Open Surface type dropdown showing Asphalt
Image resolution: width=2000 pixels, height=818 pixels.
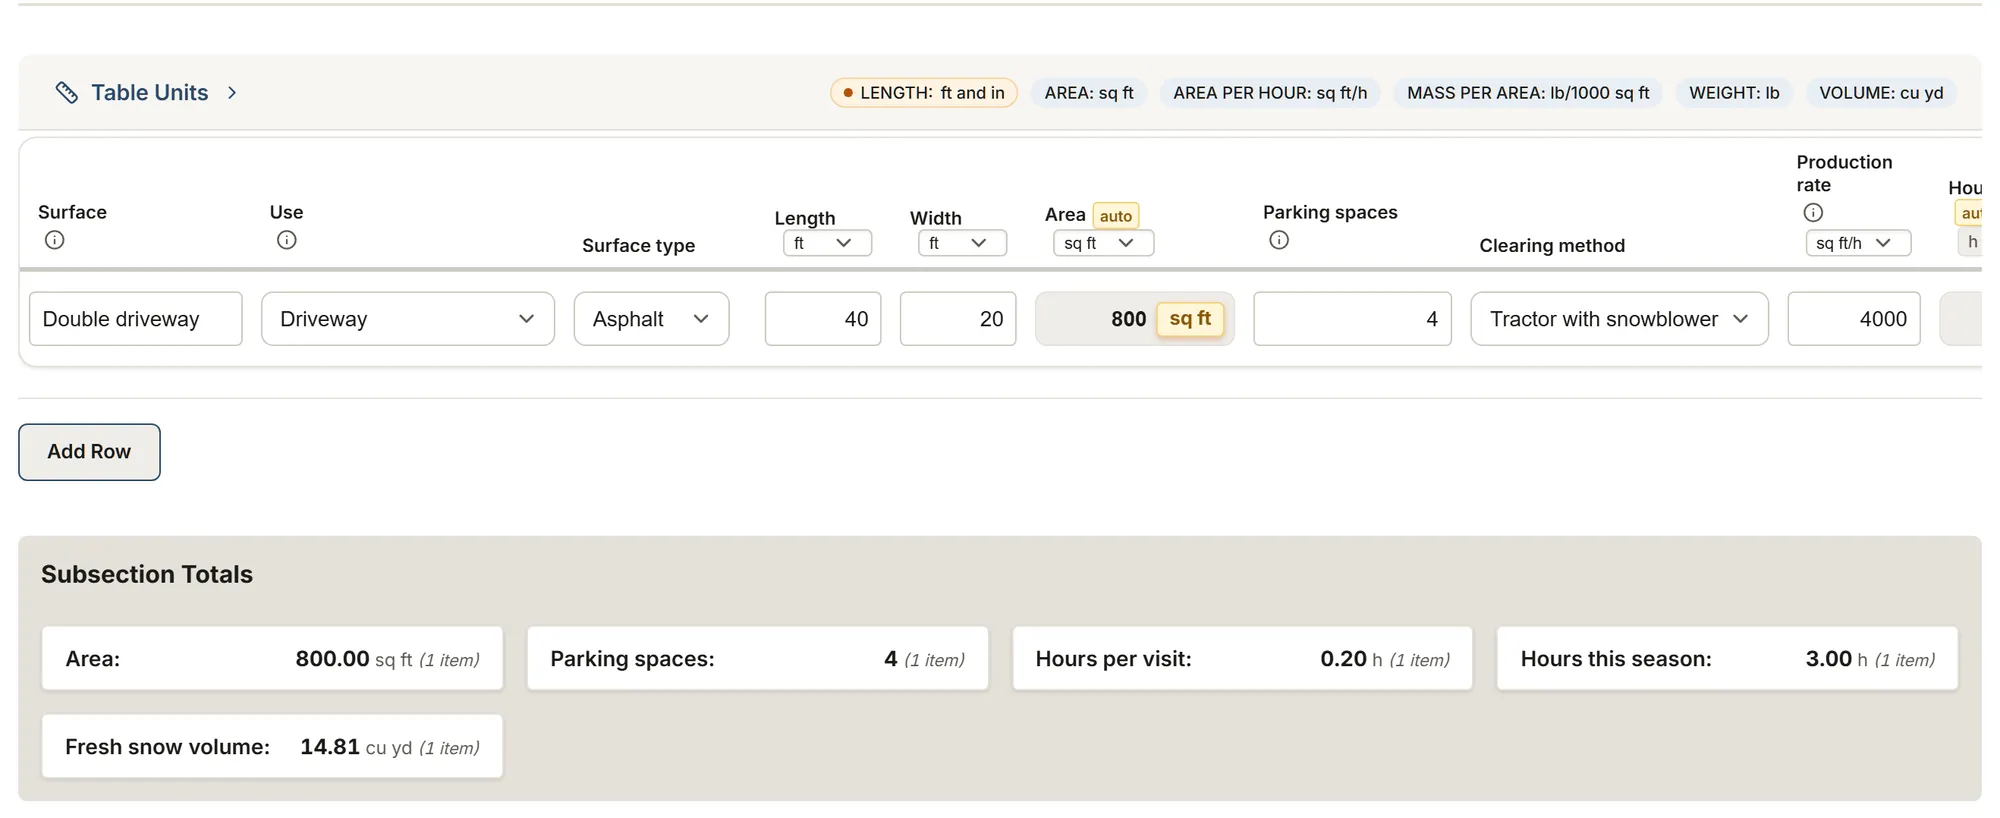pyautogui.click(x=651, y=319)
